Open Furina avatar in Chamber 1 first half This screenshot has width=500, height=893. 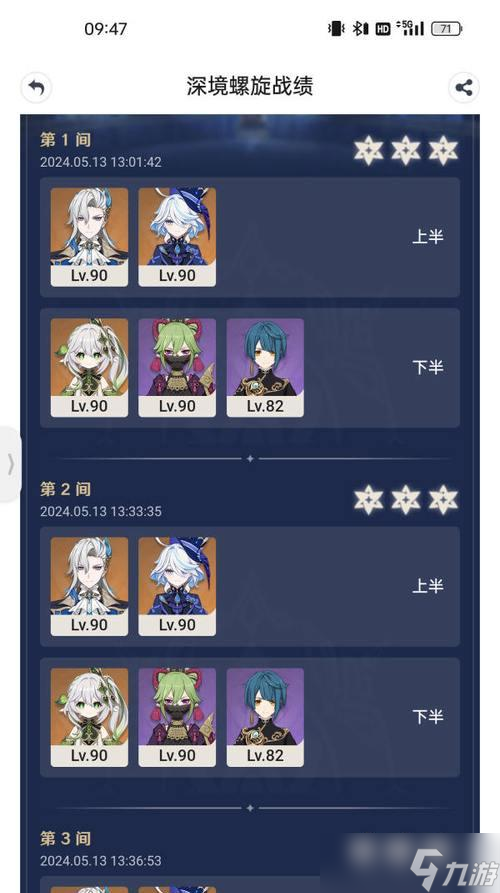click(177, 237)
